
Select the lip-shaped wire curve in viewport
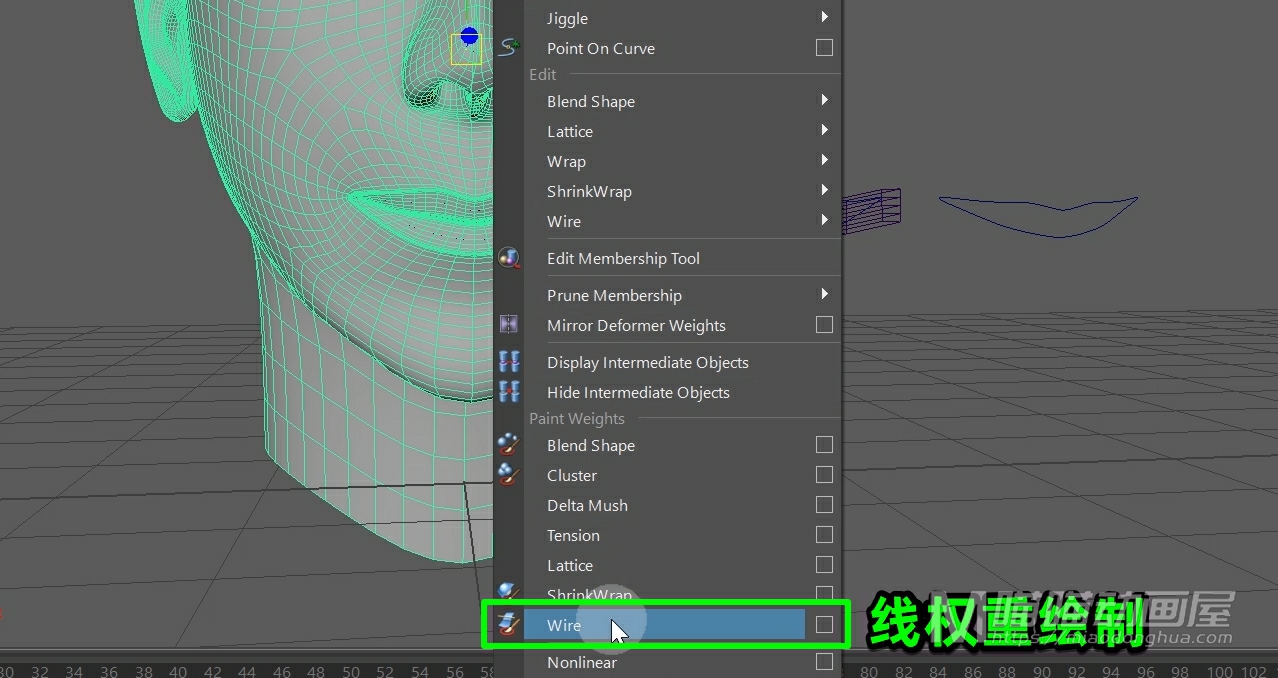point(1038,215)
